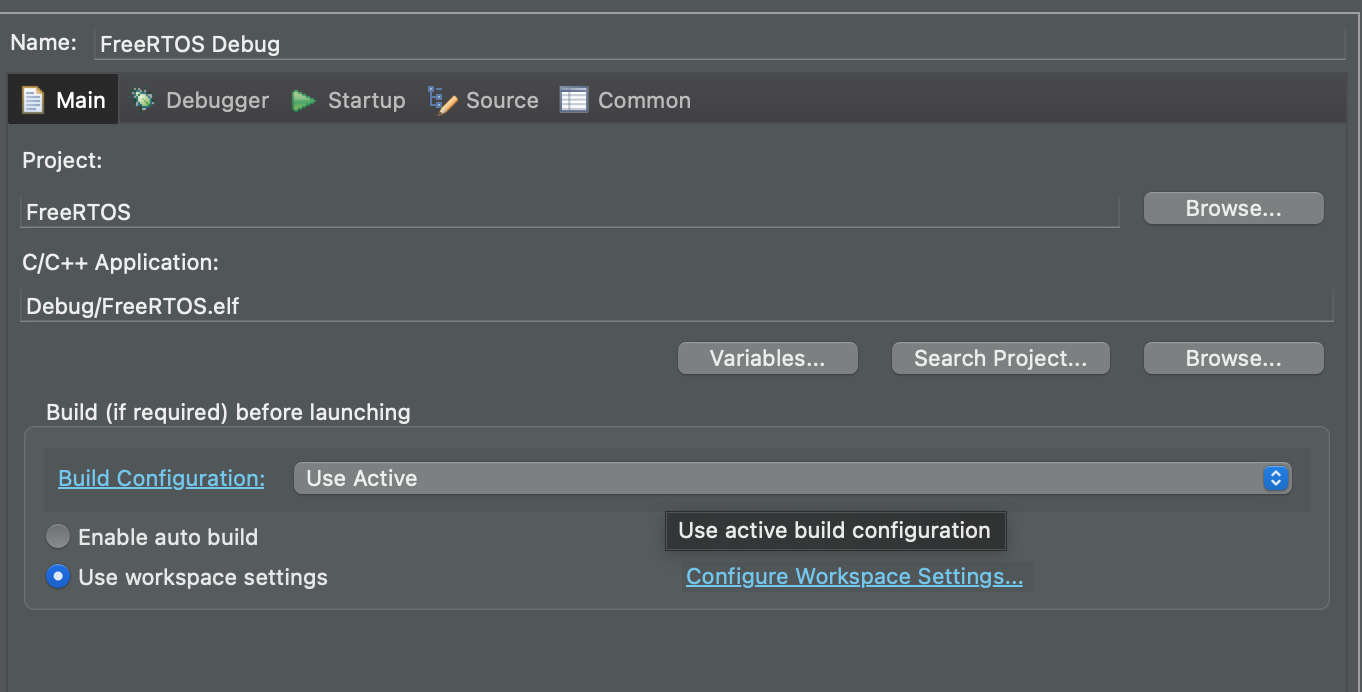
Task: Click the Main tab document icon
Action: click(33, 100)
